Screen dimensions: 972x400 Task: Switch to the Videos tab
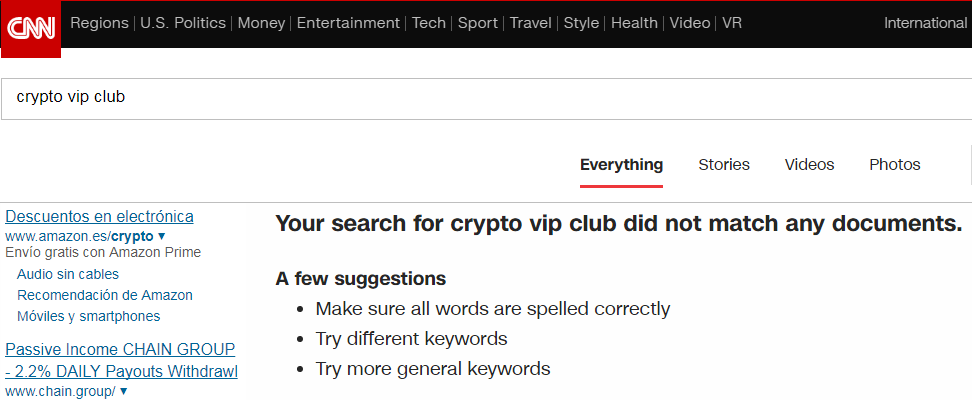point(810,165)
